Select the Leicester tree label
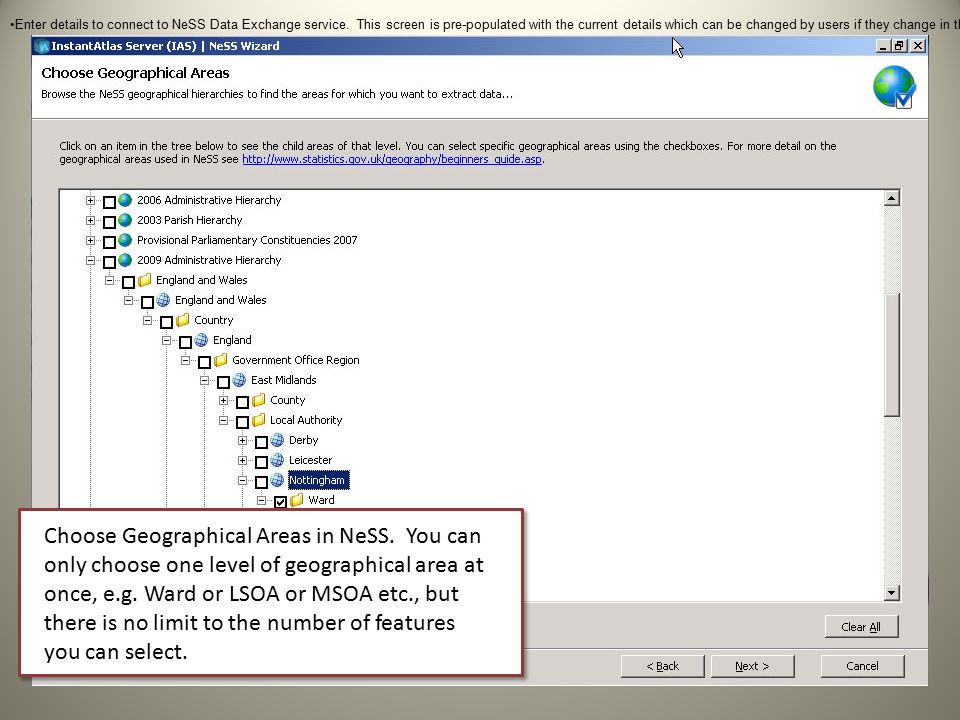The width and height of the screenshot is (960, 720). tap(310, 460)
